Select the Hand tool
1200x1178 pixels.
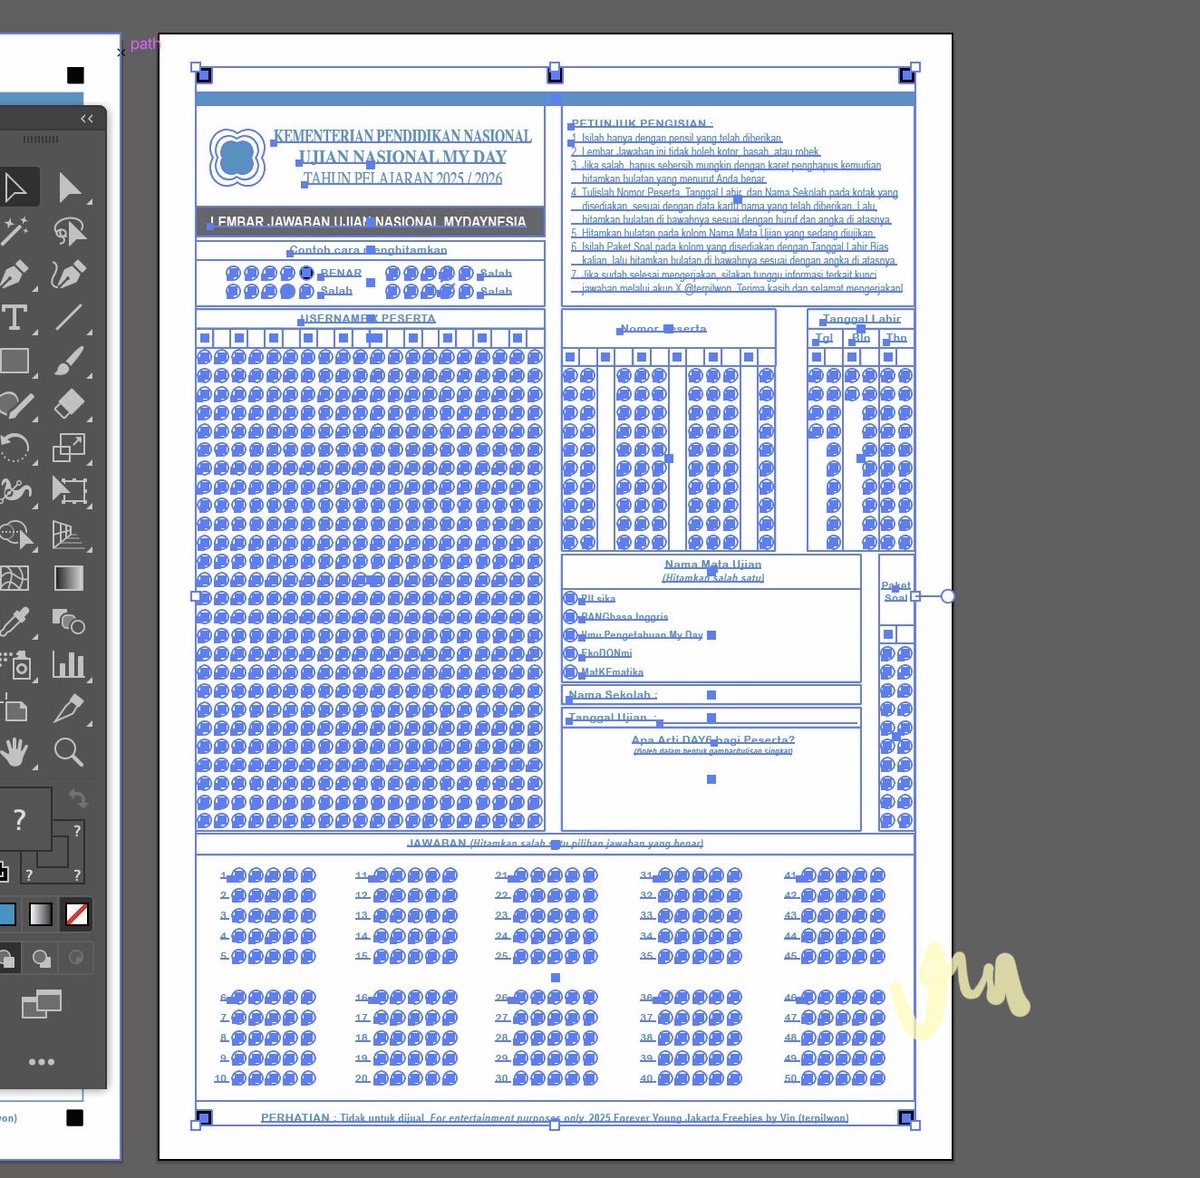click(14, 752)
